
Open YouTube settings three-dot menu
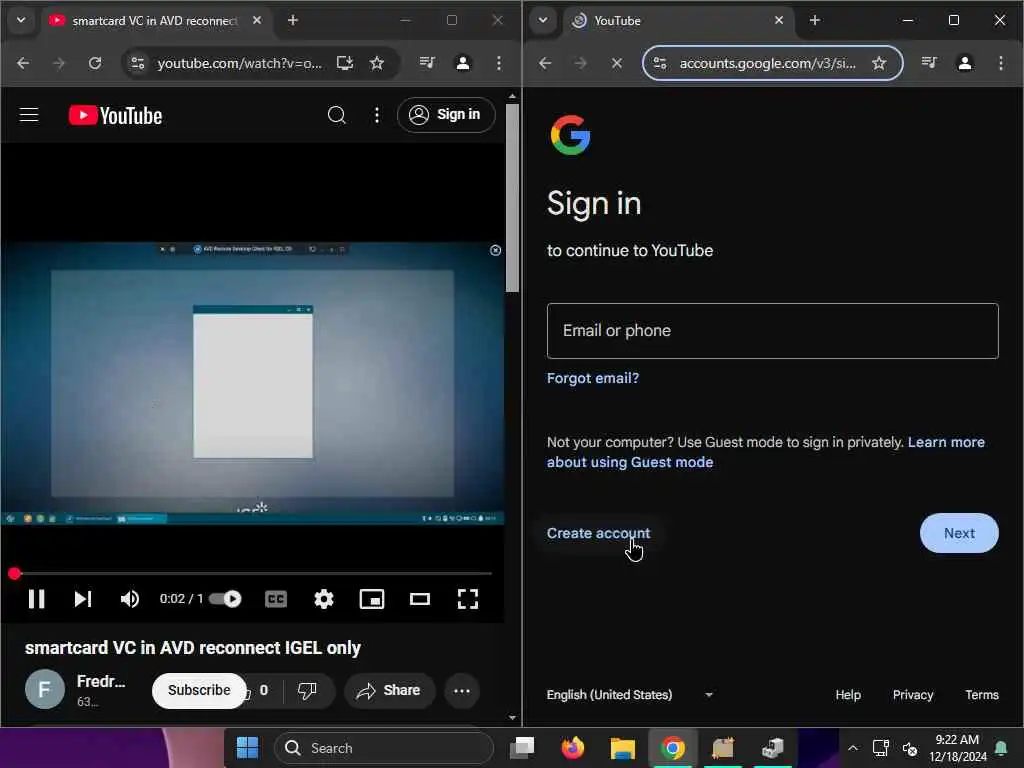[377, 115]
